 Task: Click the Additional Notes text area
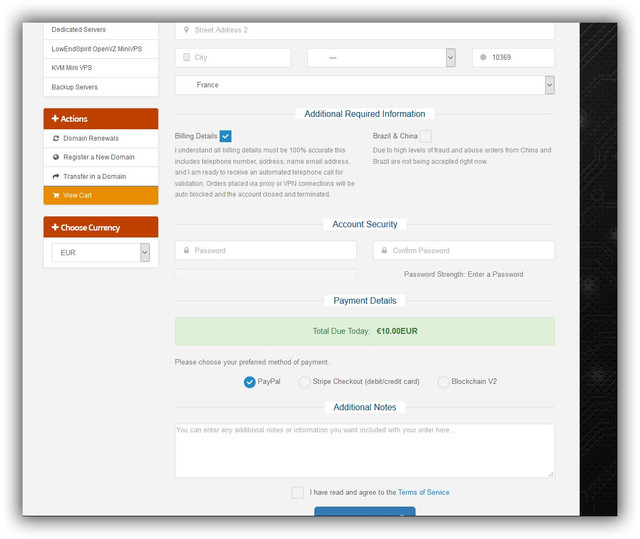364,450
